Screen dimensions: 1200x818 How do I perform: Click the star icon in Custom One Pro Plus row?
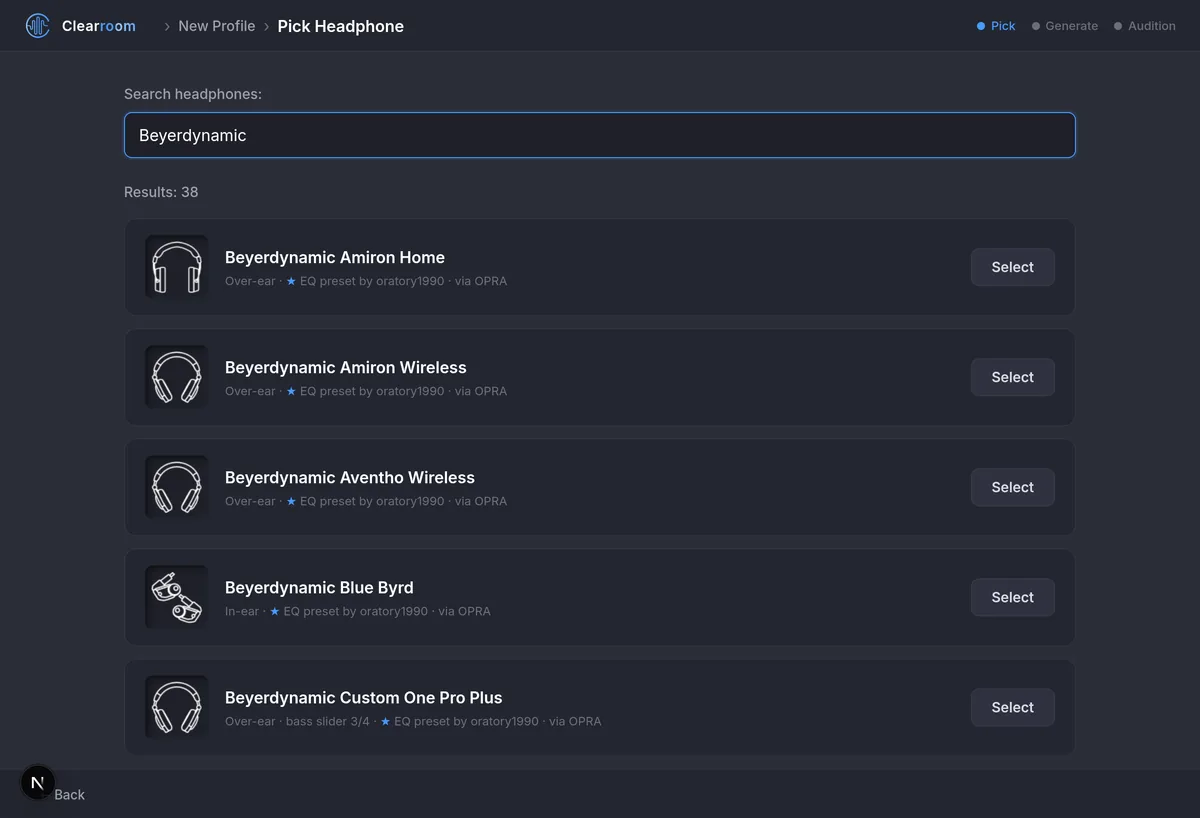pos(386,721)
